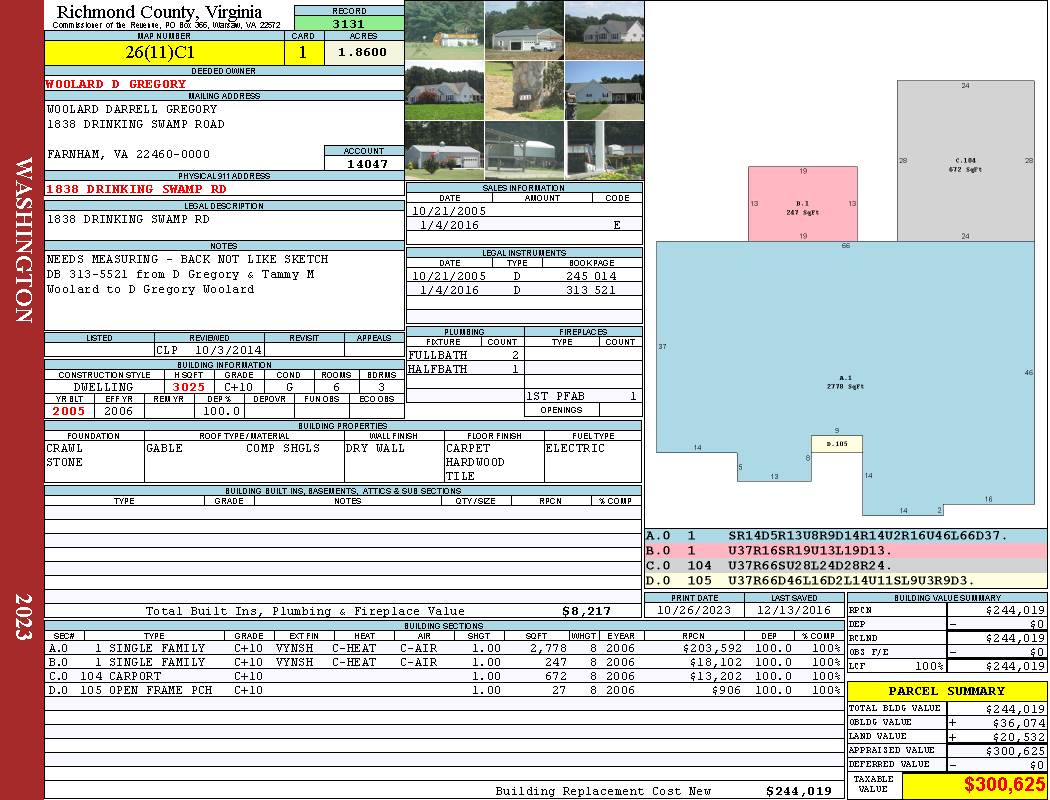
Task: Click the H SQFT value 3025
Action: pyautogui.click(x=189, y=387)
